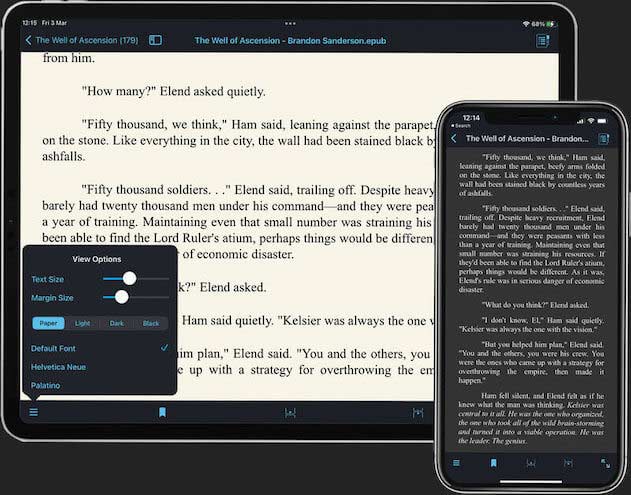This screenshot has height=495, width=631.
Task: Tap the iPhone home indicator bar
Action: pos(531,481)
